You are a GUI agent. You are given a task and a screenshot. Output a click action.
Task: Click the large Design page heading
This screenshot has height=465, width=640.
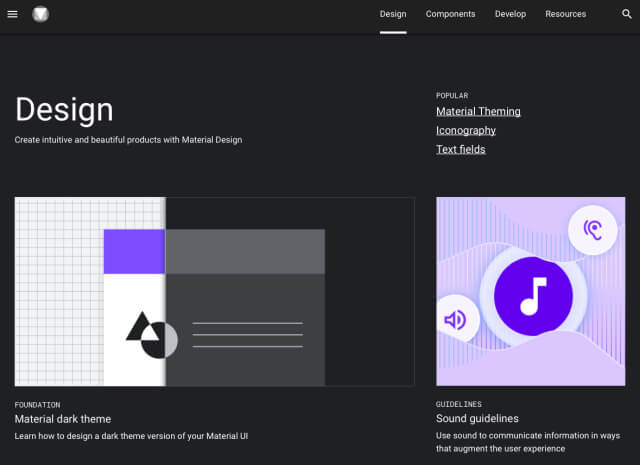(64, 110)
